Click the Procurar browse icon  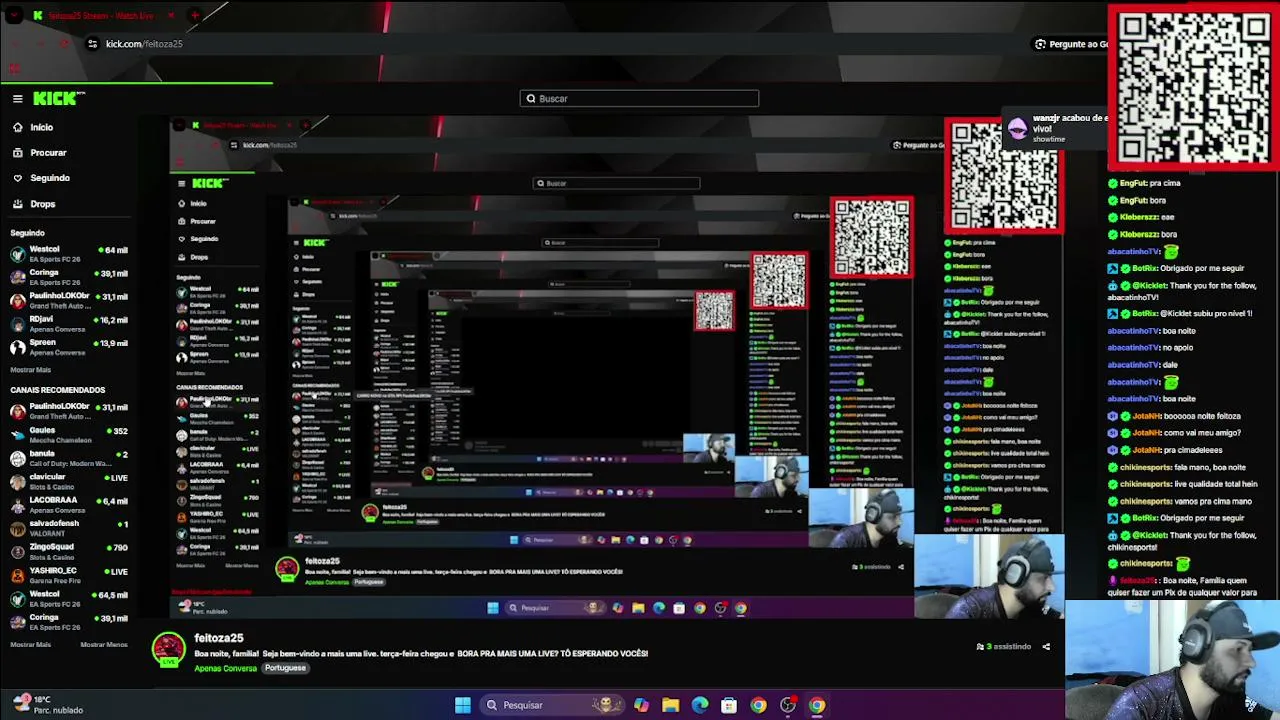[x=18, y=153]
